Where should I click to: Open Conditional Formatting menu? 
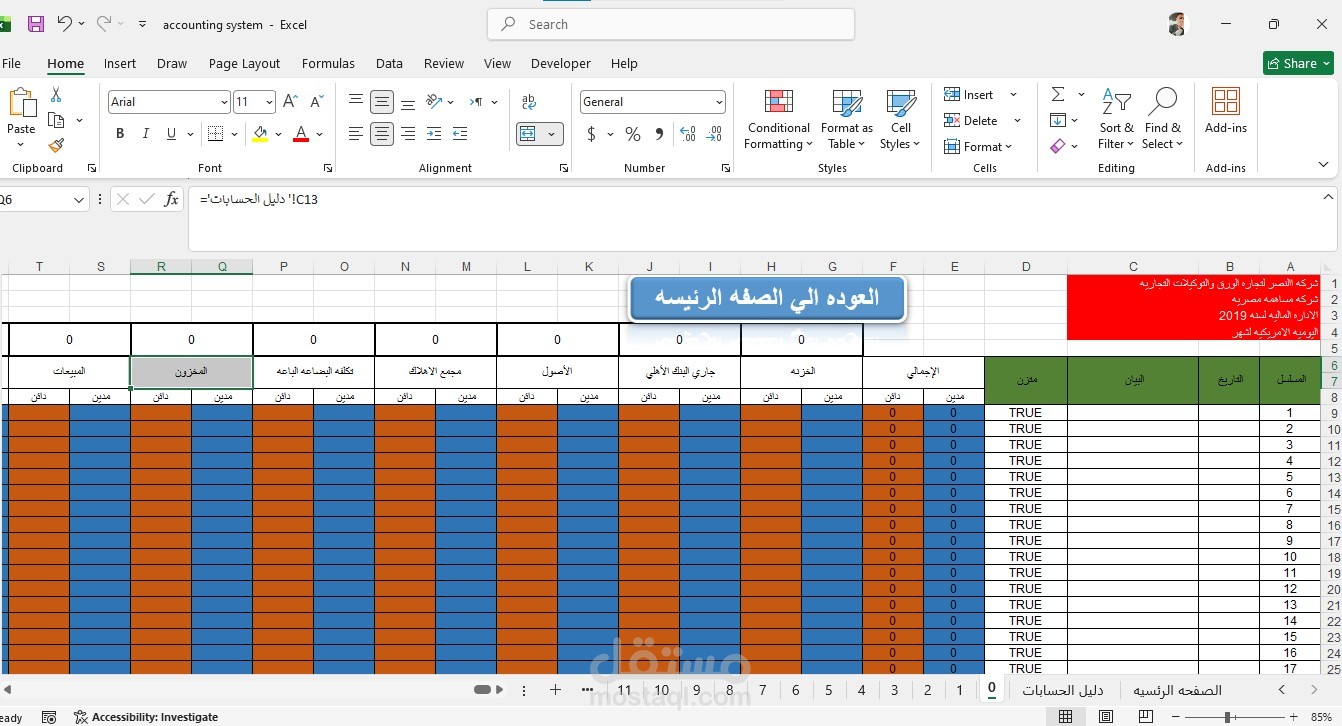[x=777, y=121]
